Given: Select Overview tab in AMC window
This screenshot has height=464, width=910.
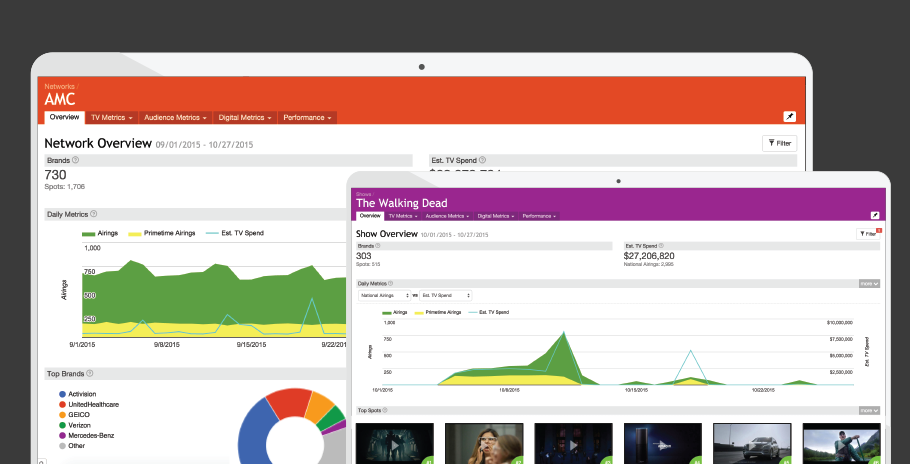Looking at the screenshot, I should (x=64, y=117).
